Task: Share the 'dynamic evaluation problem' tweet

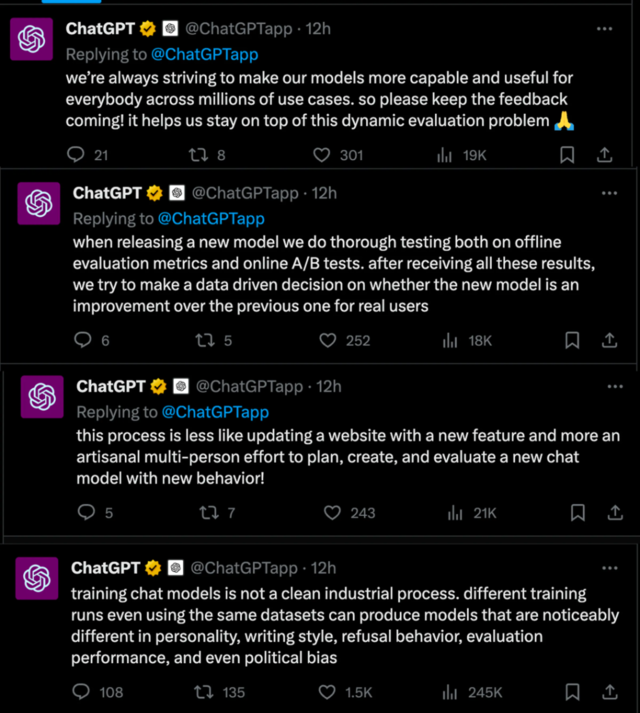Action: (604, 155)
